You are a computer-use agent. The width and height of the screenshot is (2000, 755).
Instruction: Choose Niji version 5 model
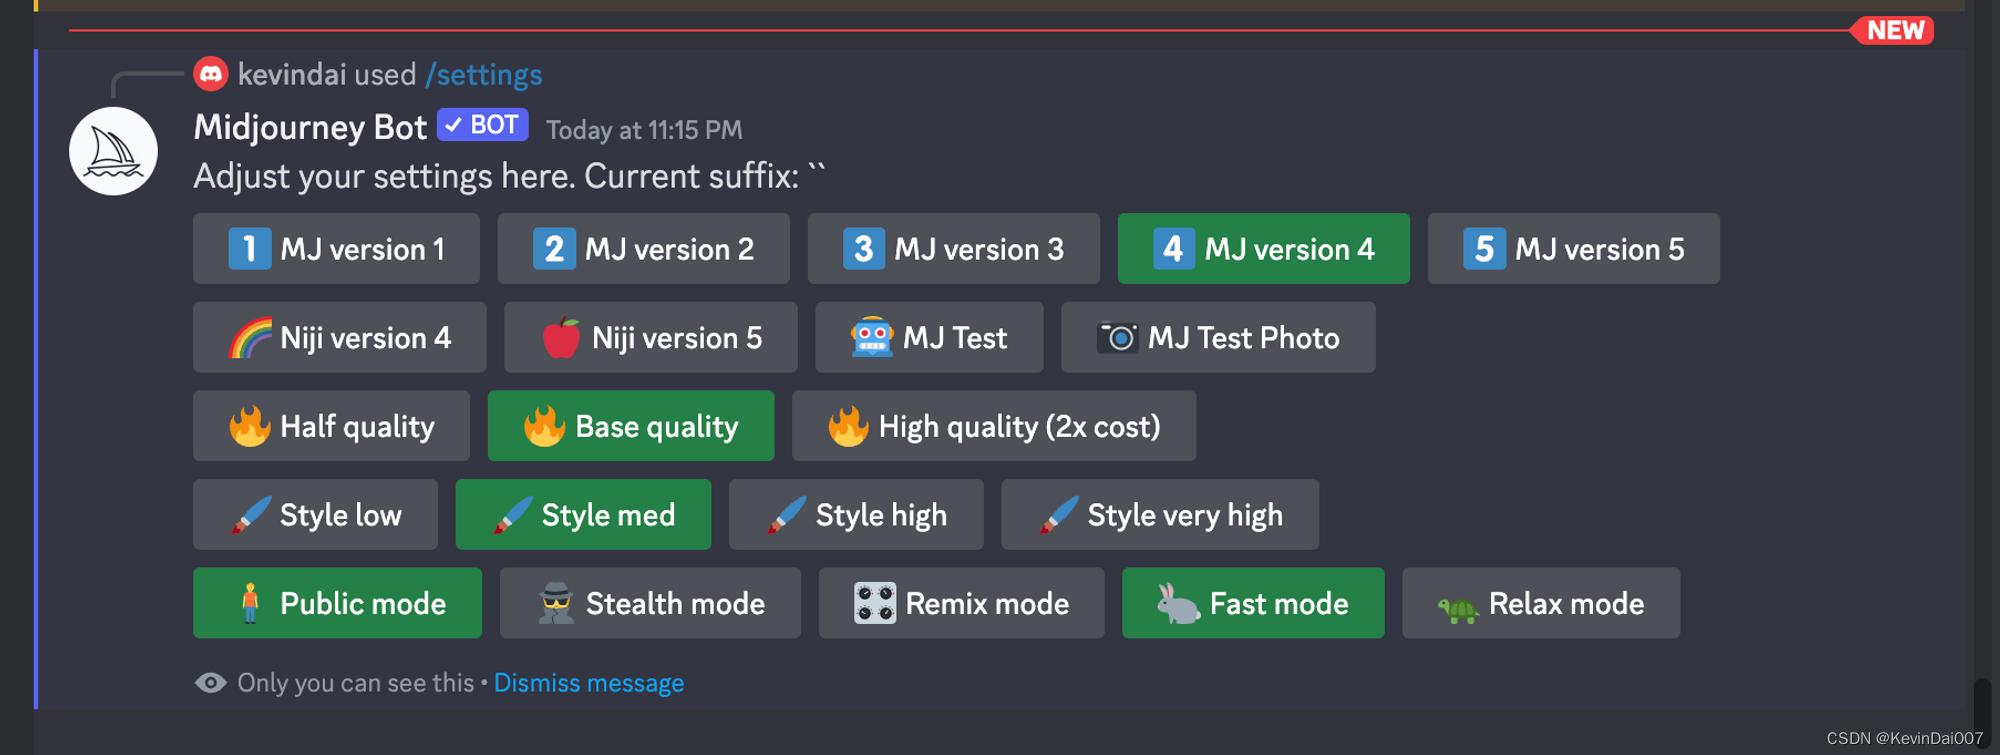tap(650, 338)
